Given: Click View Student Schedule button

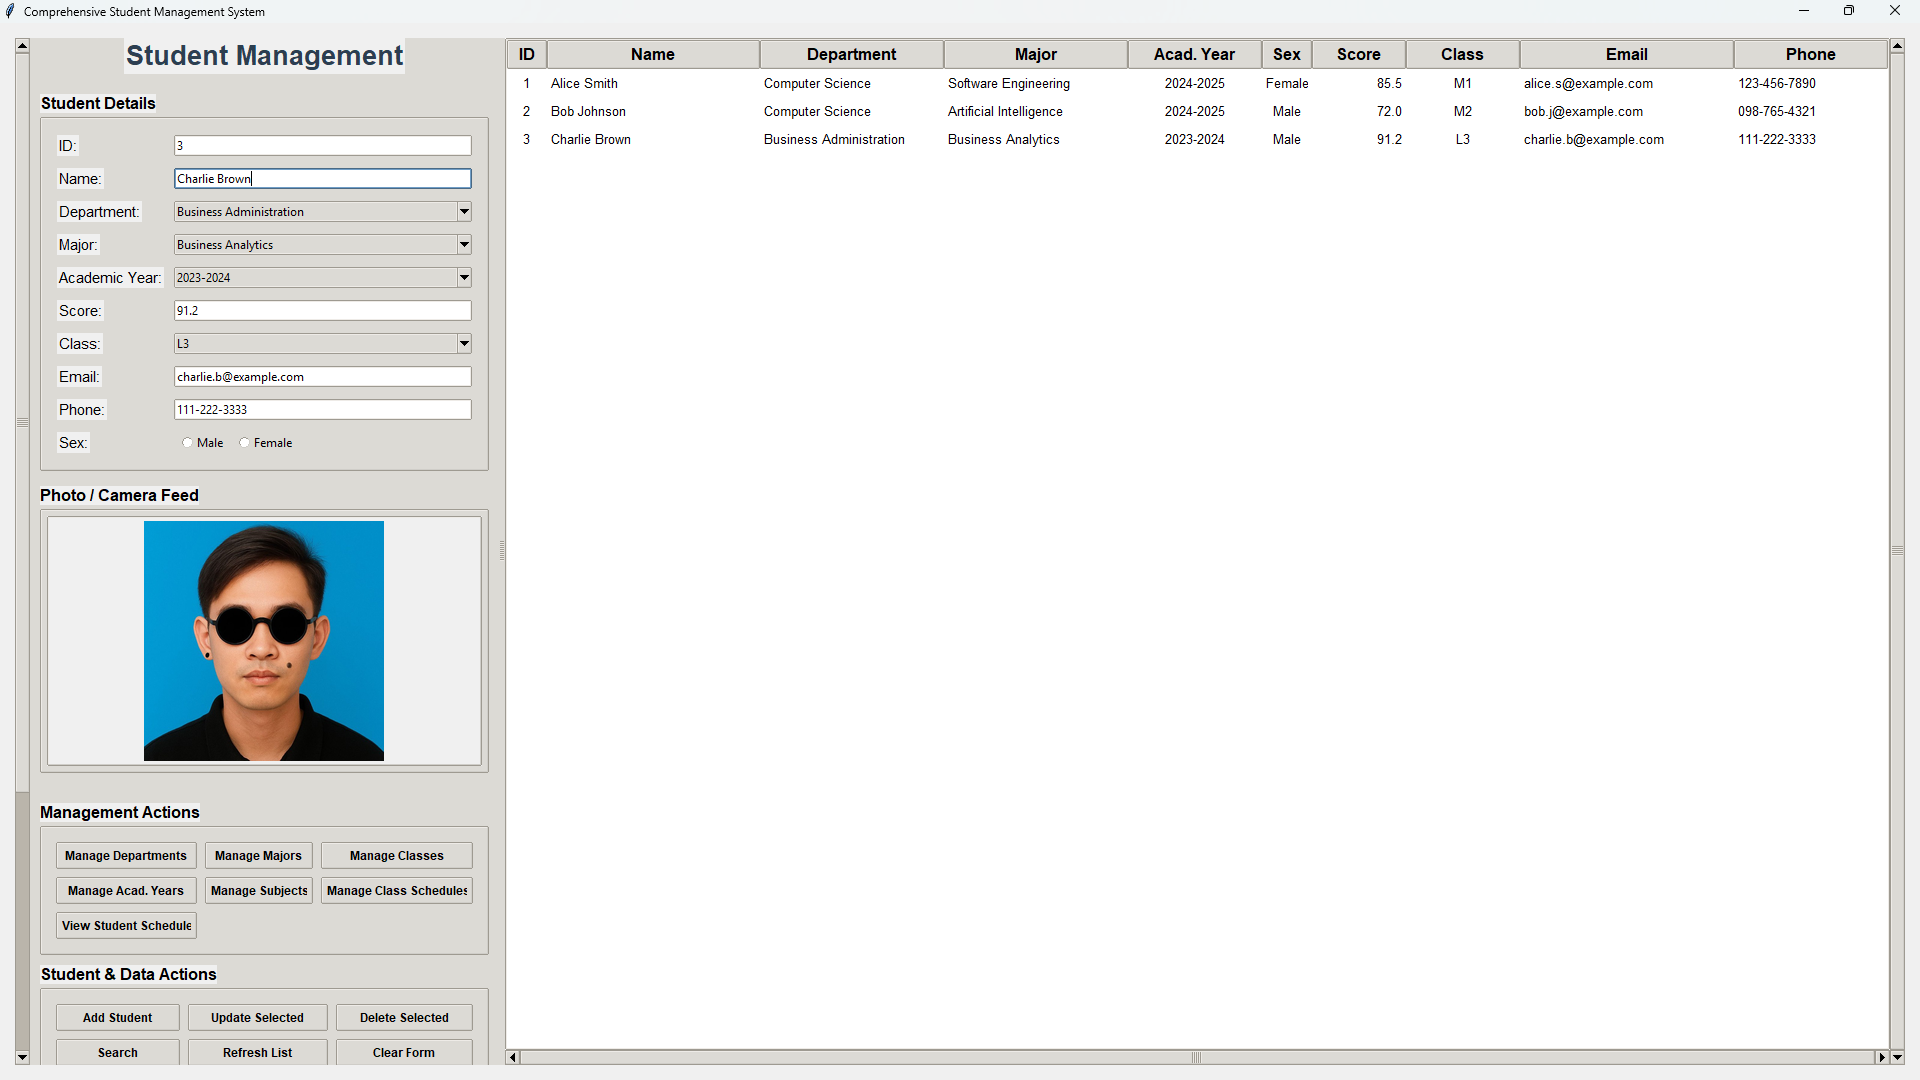Looking at the screenshot, I should (126, 926).
